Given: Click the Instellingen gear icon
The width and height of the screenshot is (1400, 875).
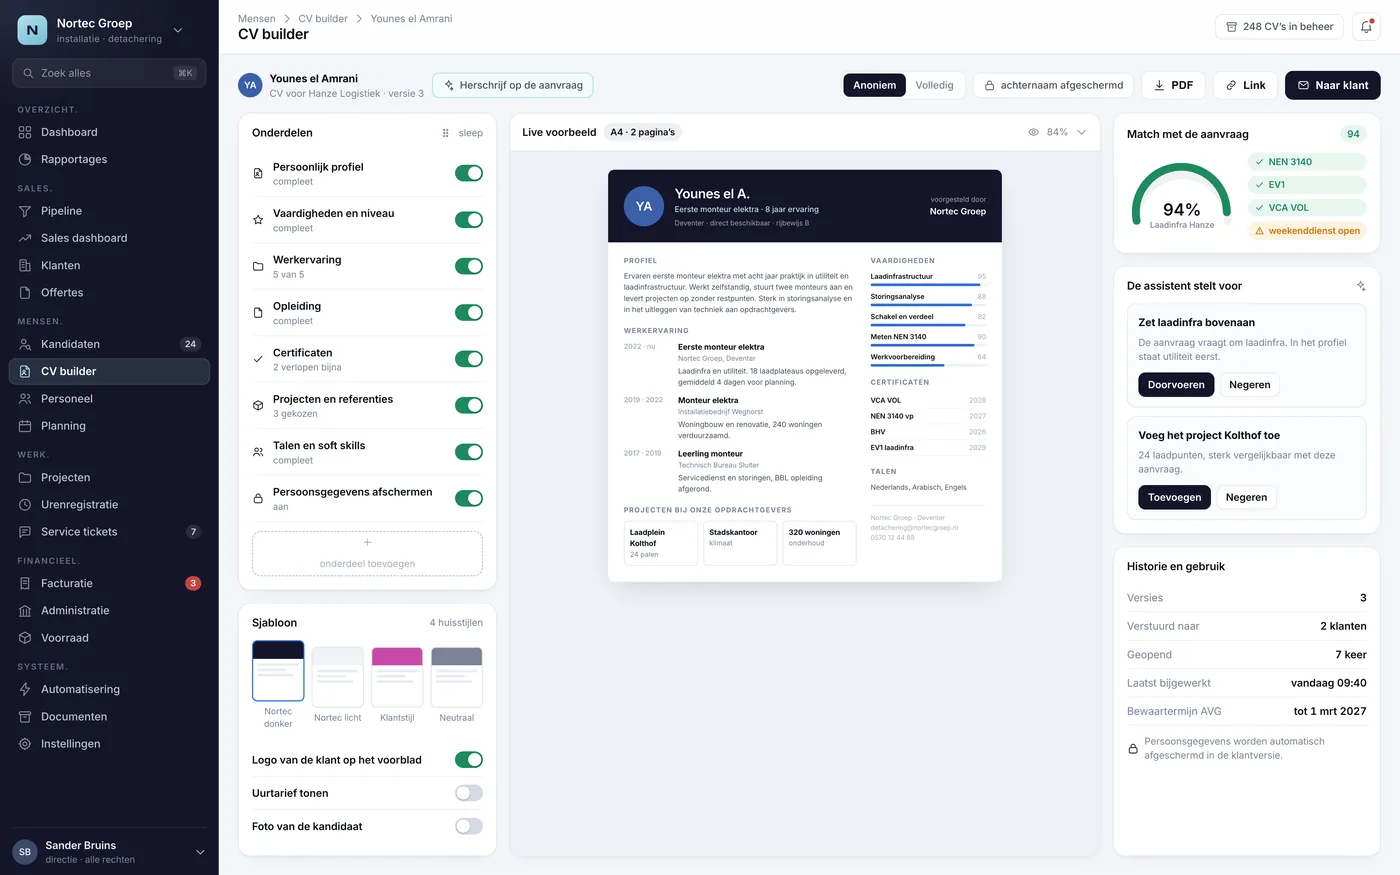Looking at the screenshot, I should (25, 744).
